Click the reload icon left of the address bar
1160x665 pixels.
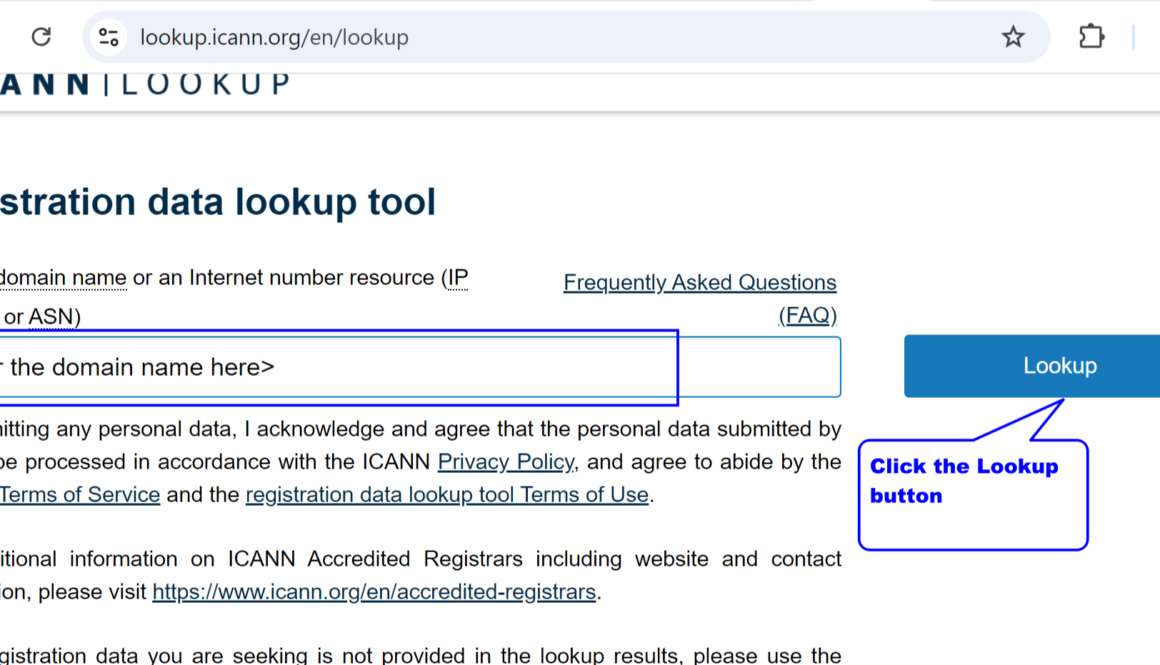pyautogui.click(x=41, y=36)
